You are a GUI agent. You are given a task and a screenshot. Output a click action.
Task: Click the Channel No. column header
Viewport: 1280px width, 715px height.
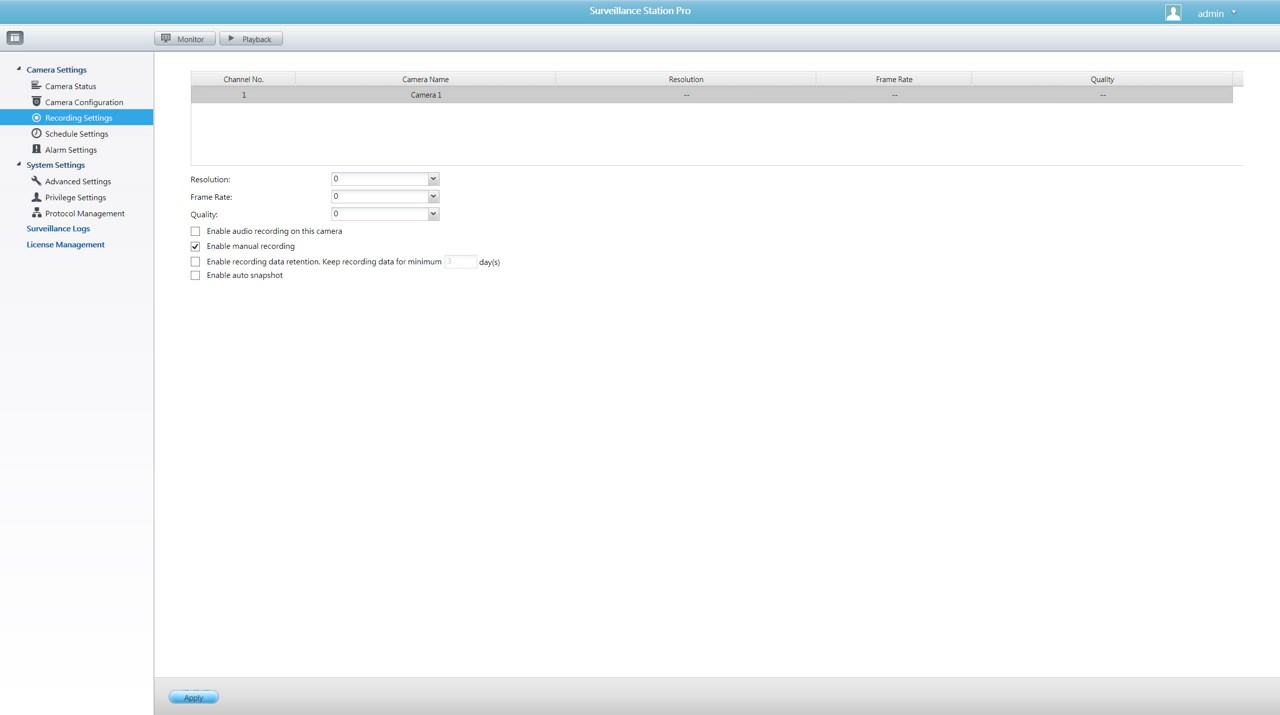pyautogui.click(x=243, y=79)
